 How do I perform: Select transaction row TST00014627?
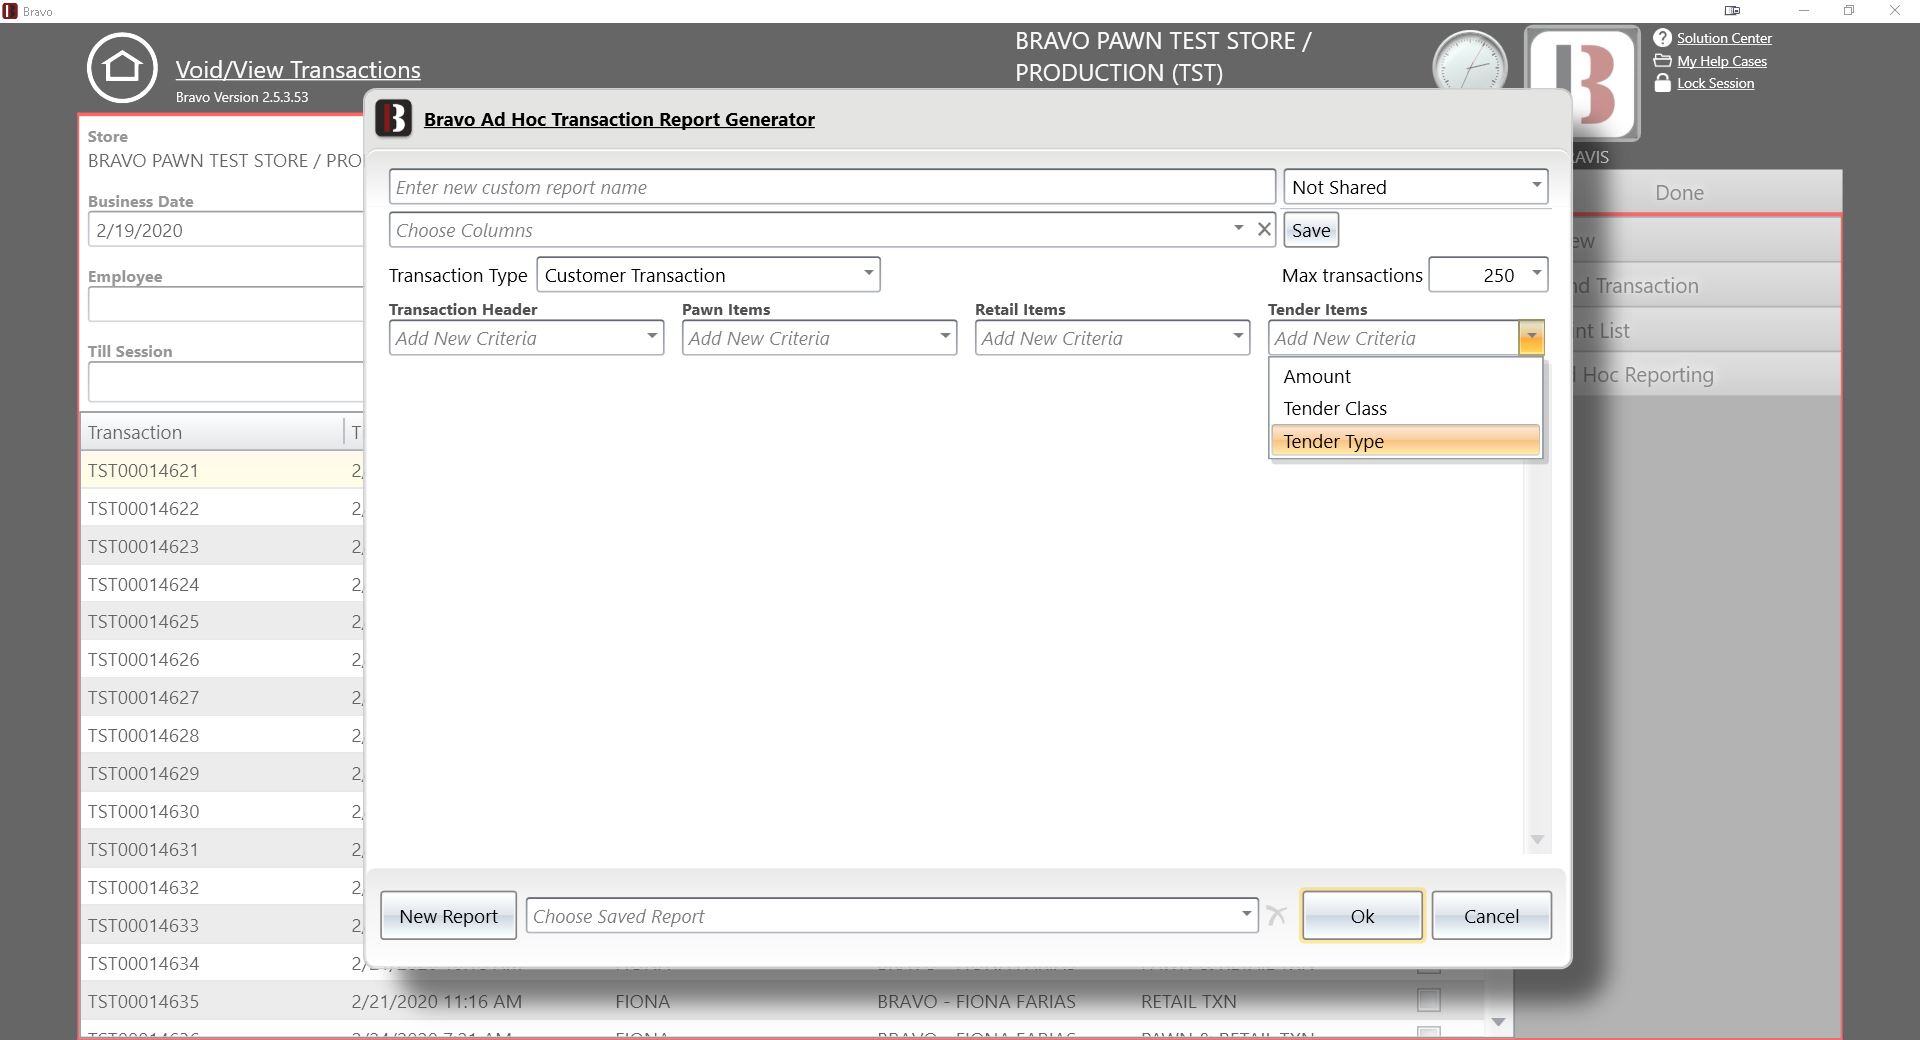(223, 697)
